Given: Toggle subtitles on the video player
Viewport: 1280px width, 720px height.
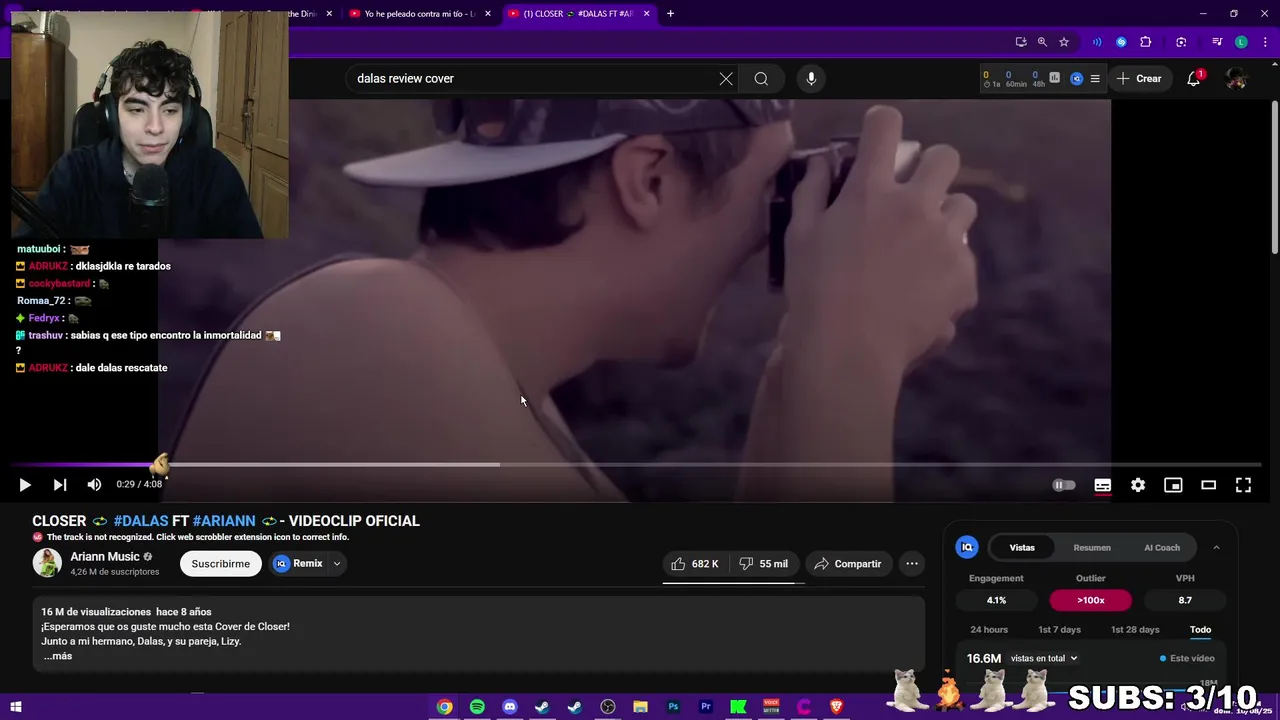Looking at the screenshot, I should 1102,485.
